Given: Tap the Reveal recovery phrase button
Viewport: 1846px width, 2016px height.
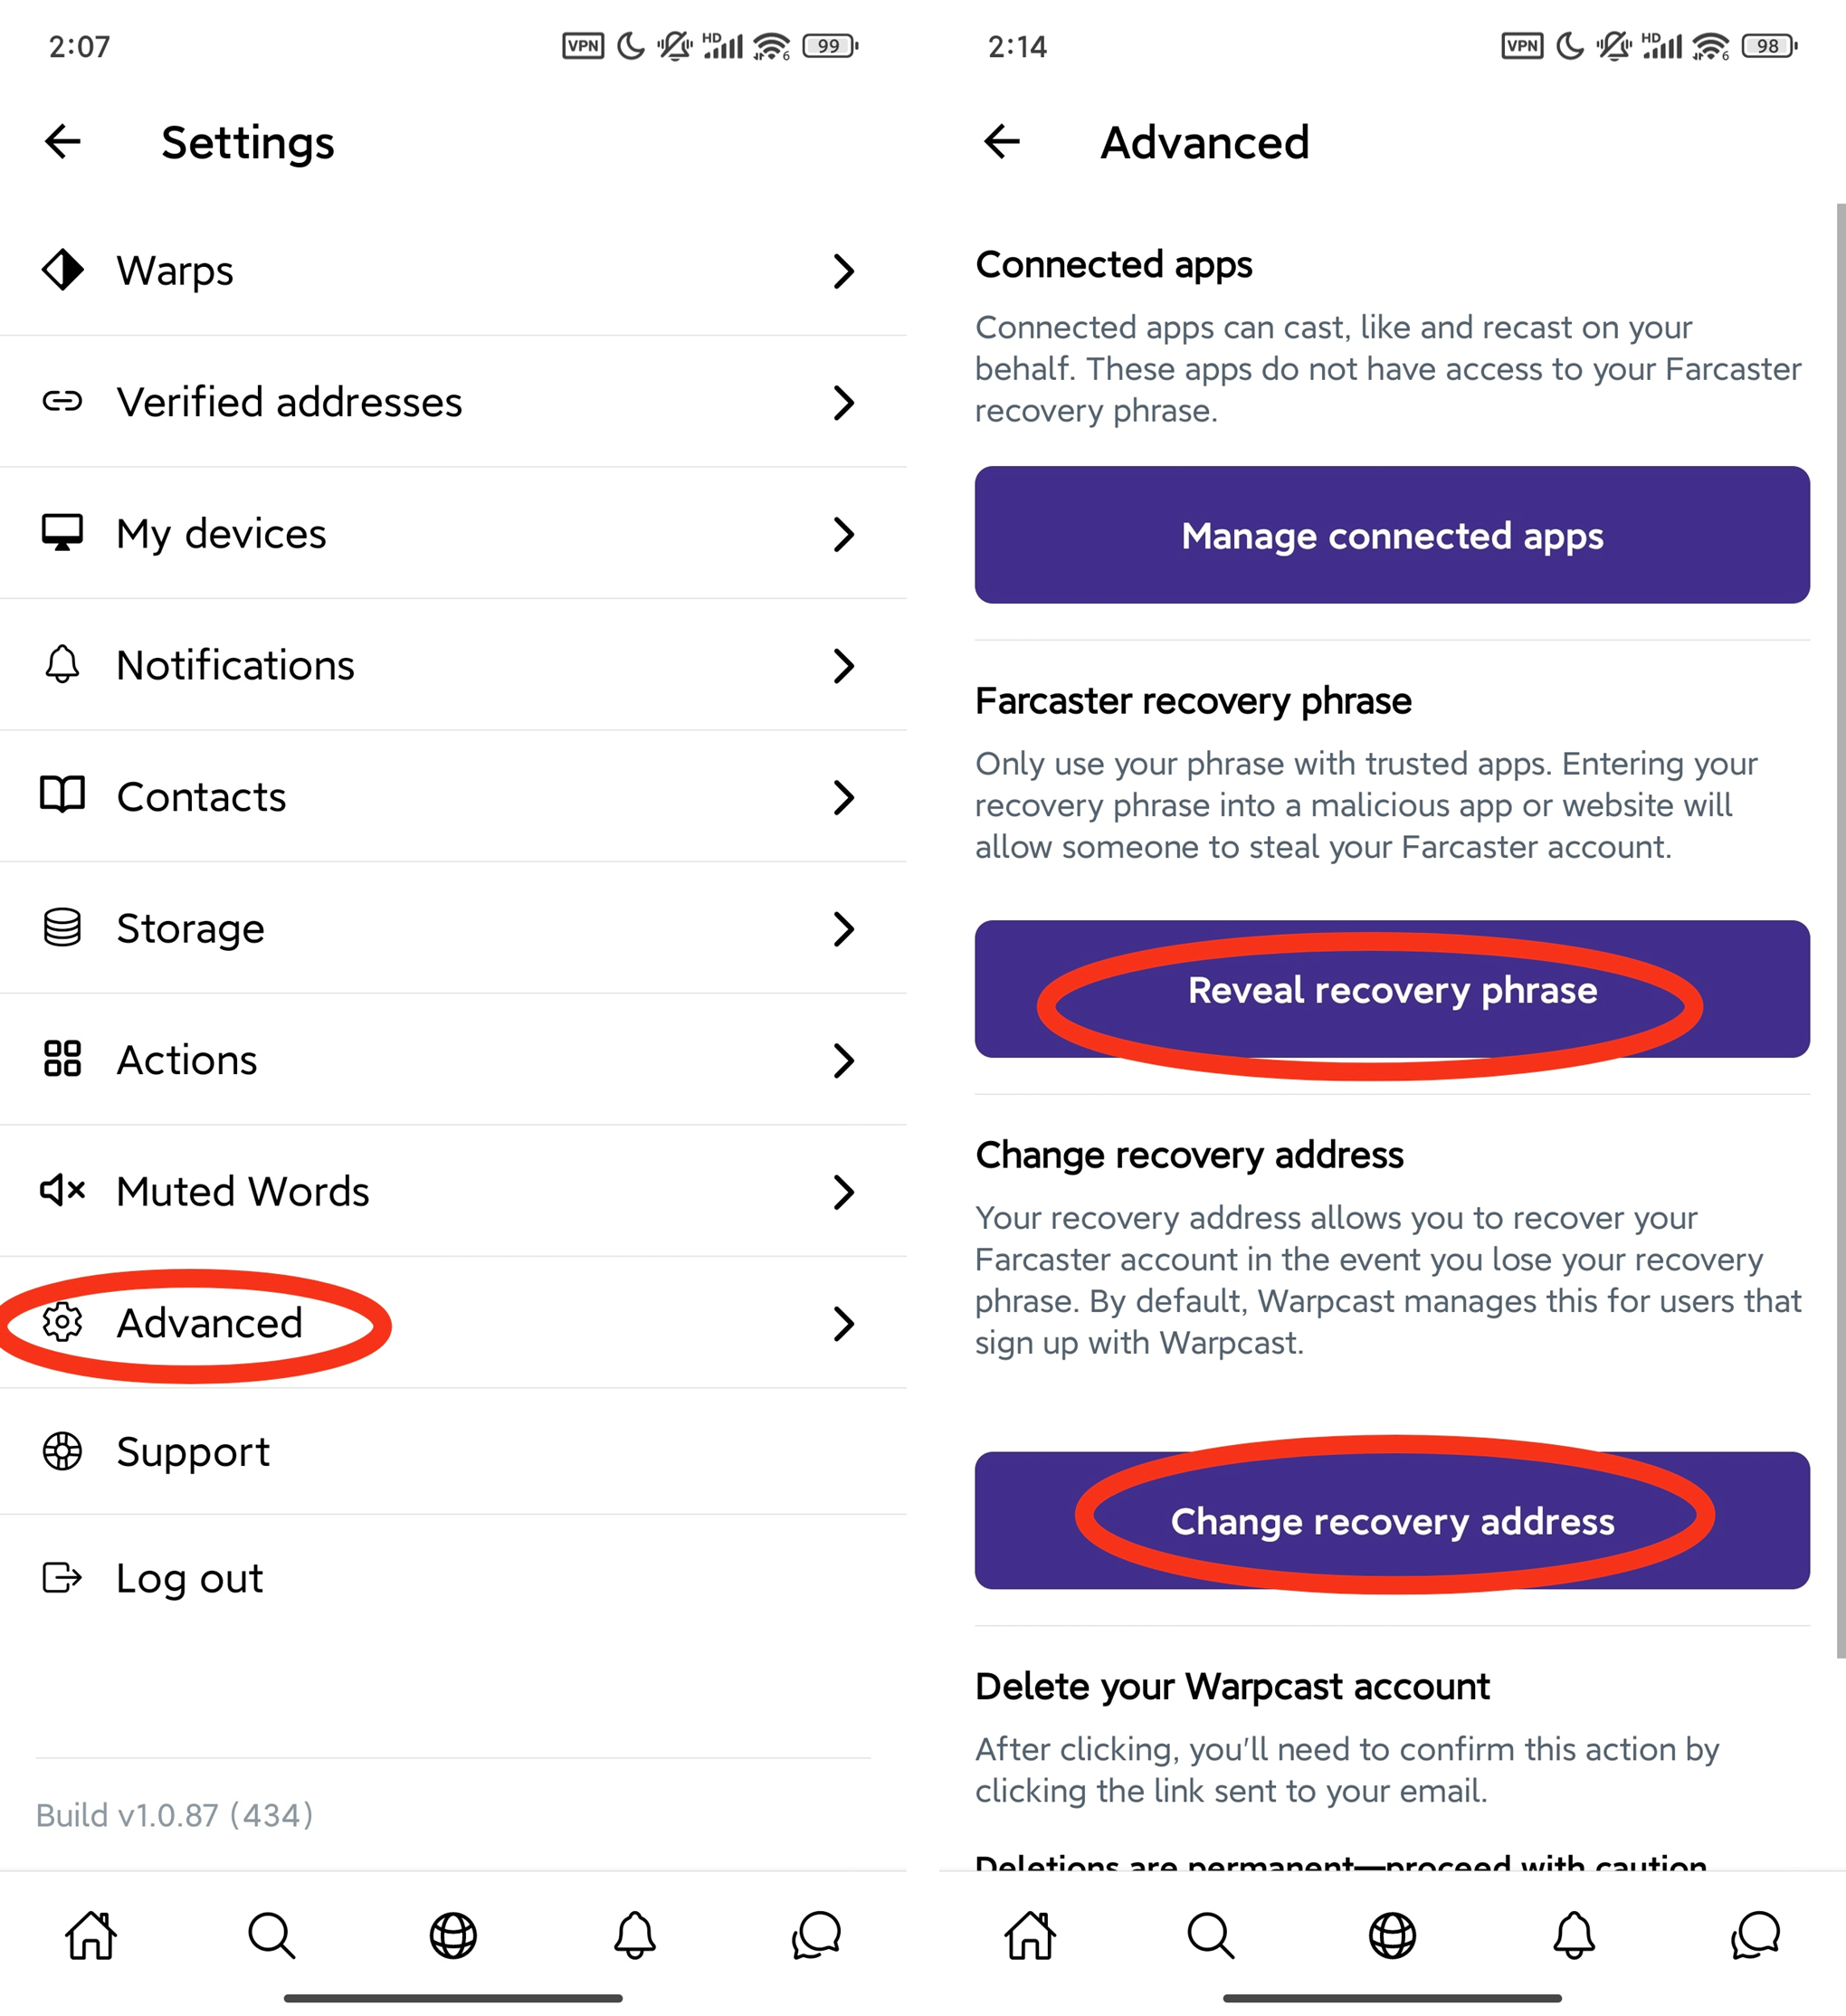Looking at the screenshot, I should coord(1392,990).
